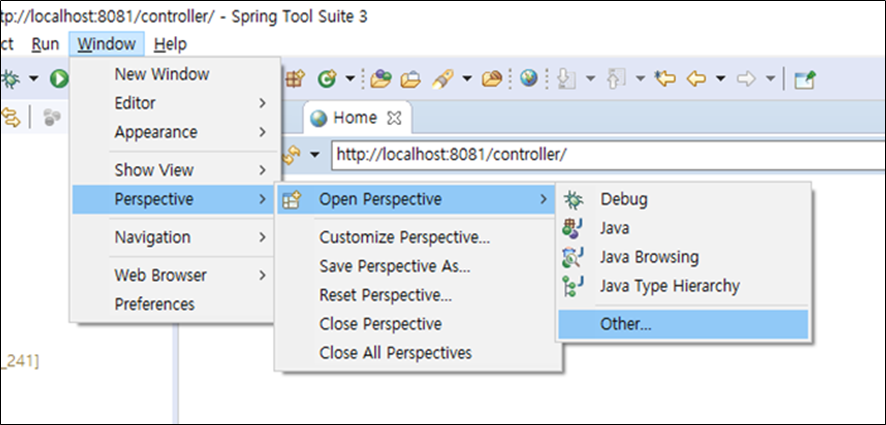
Task: Select the Perspective menu entry
Action: click(175, 199)
